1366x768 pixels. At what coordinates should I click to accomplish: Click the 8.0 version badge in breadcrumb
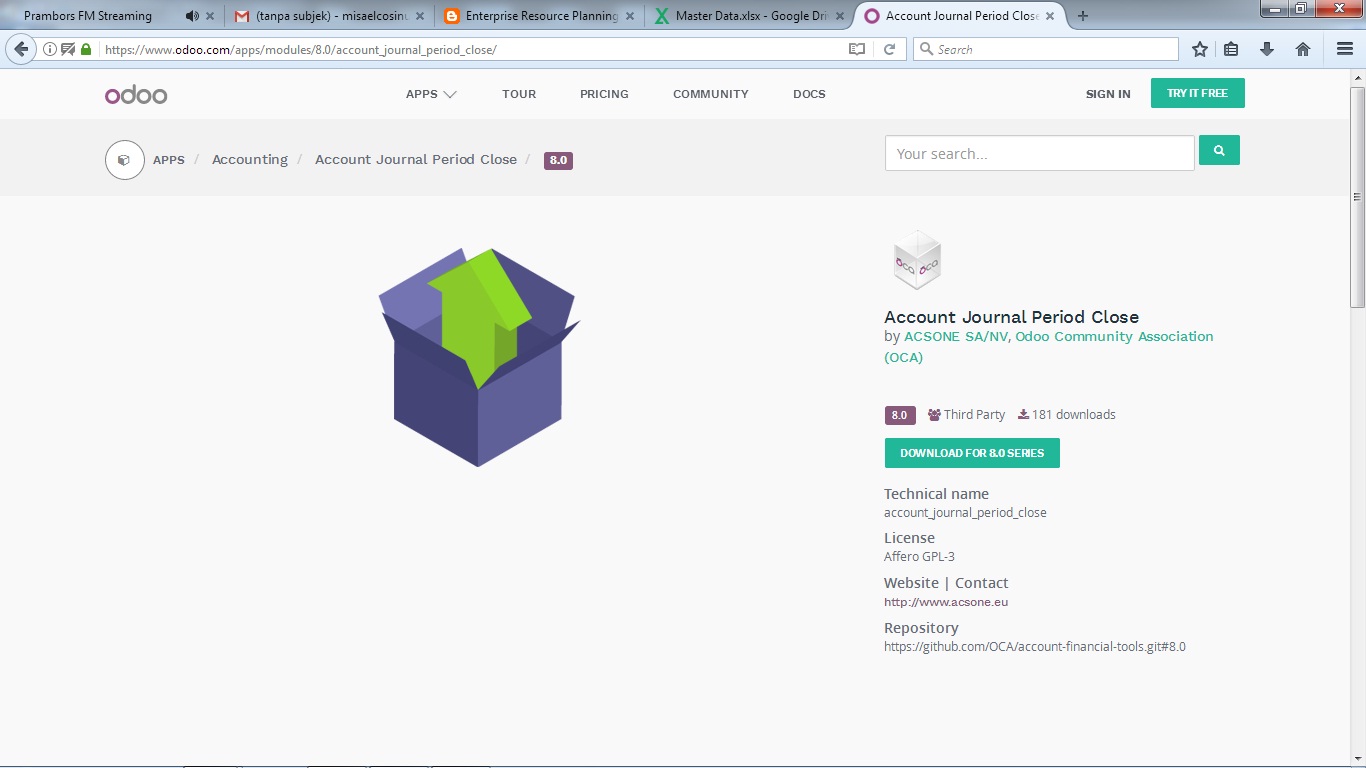coord(558,160)
